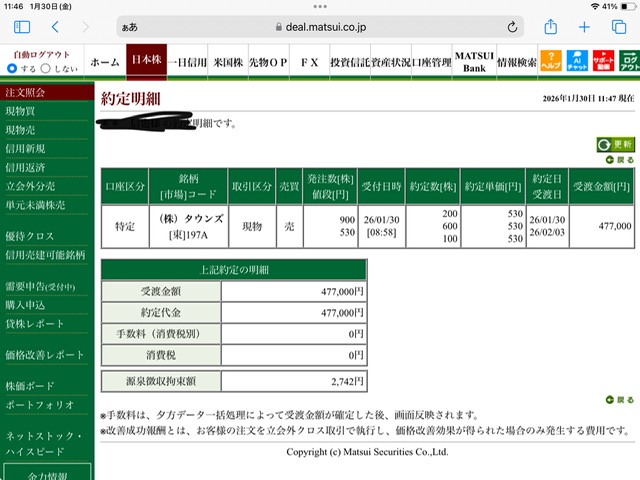
Task: Reload the page with the refresh icon
Action: tap(512, 27)
